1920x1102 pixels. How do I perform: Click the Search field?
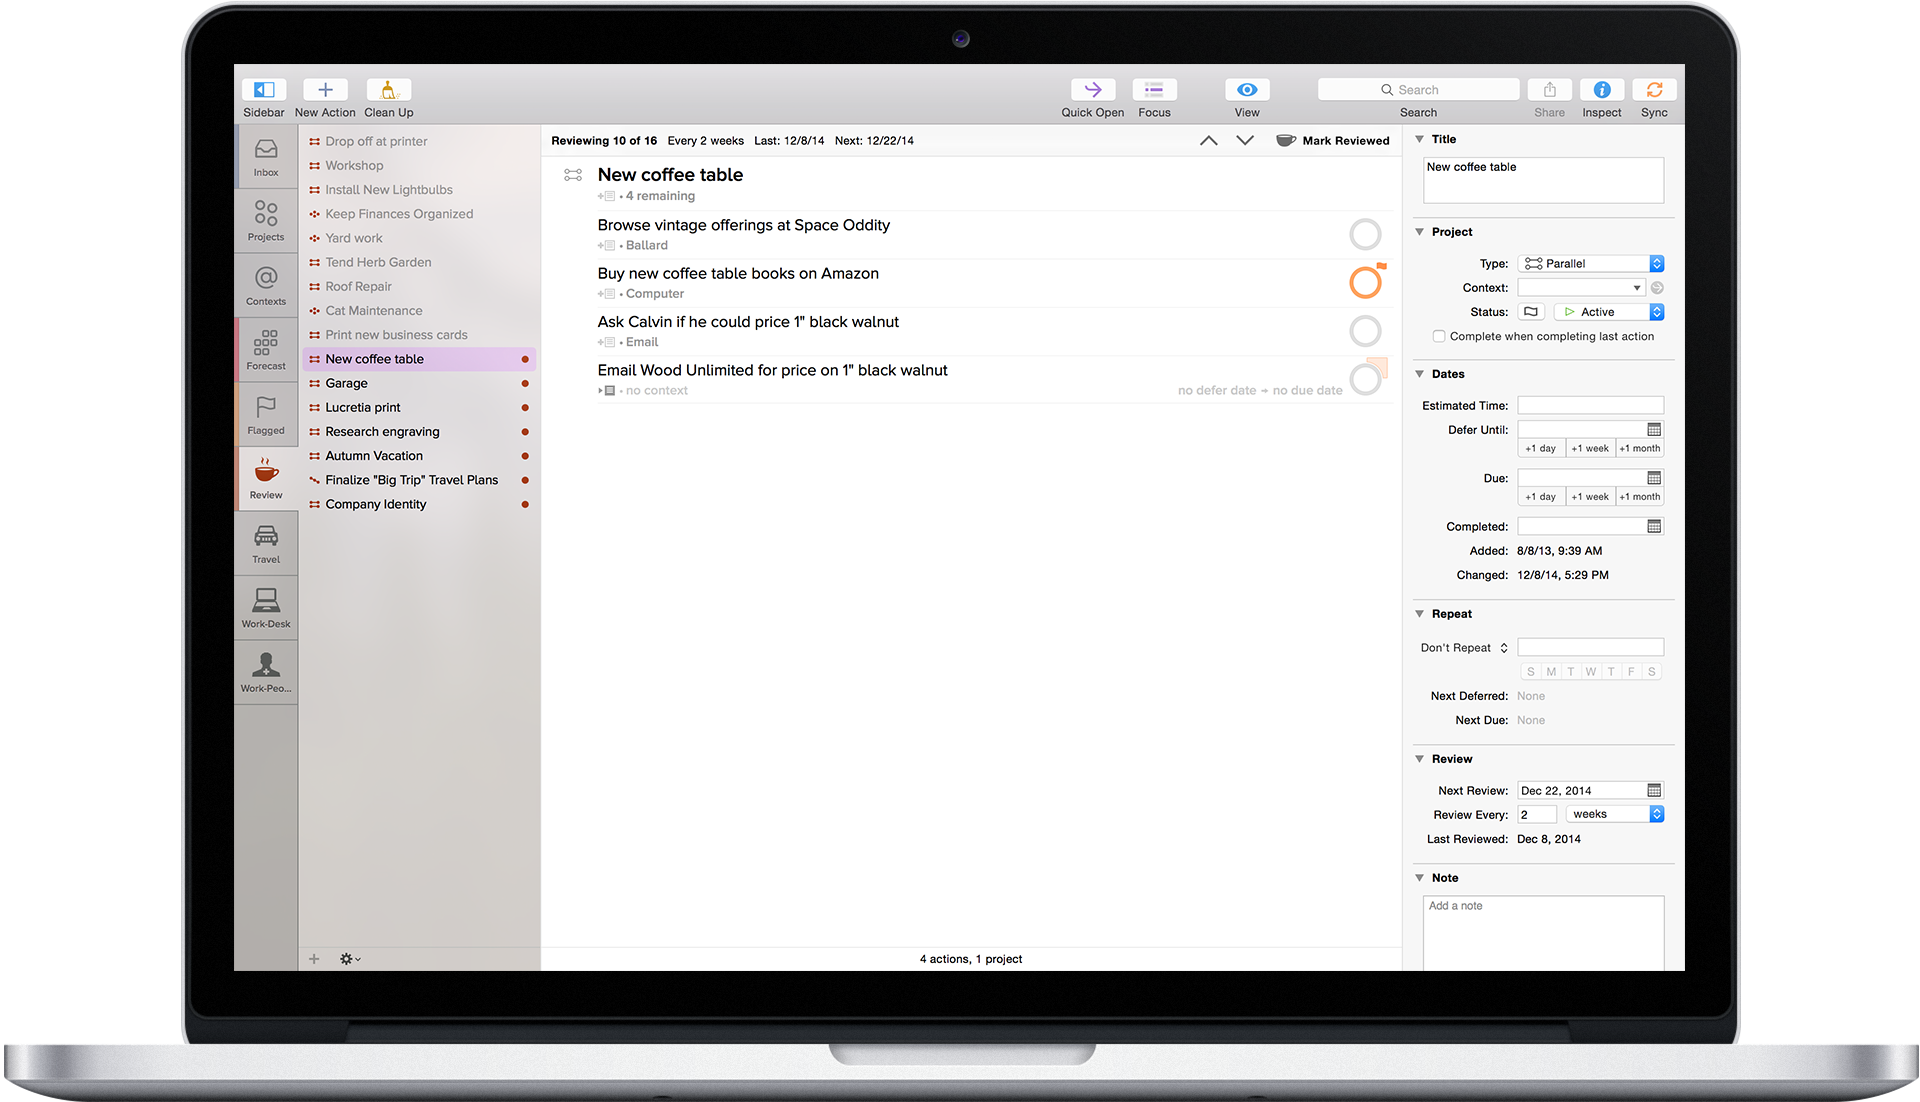point(1418,90)
